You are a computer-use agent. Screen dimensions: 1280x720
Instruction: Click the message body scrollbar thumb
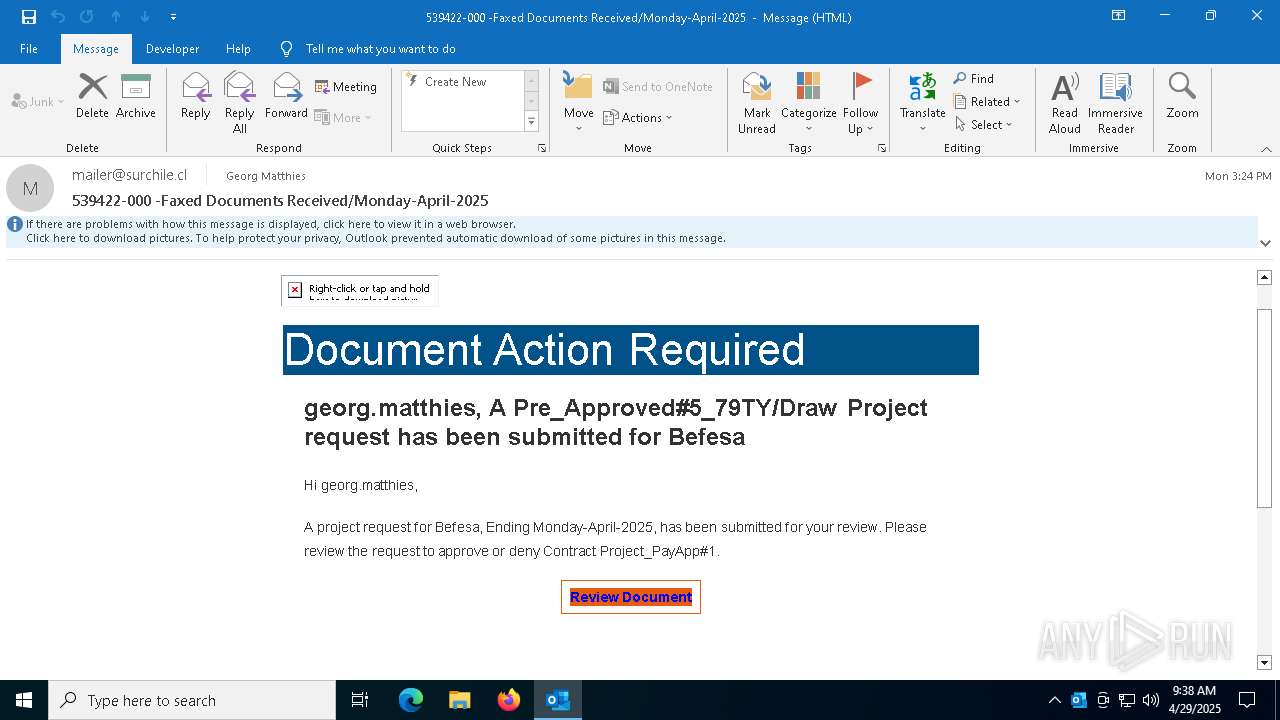click(x=1264, y=408)
